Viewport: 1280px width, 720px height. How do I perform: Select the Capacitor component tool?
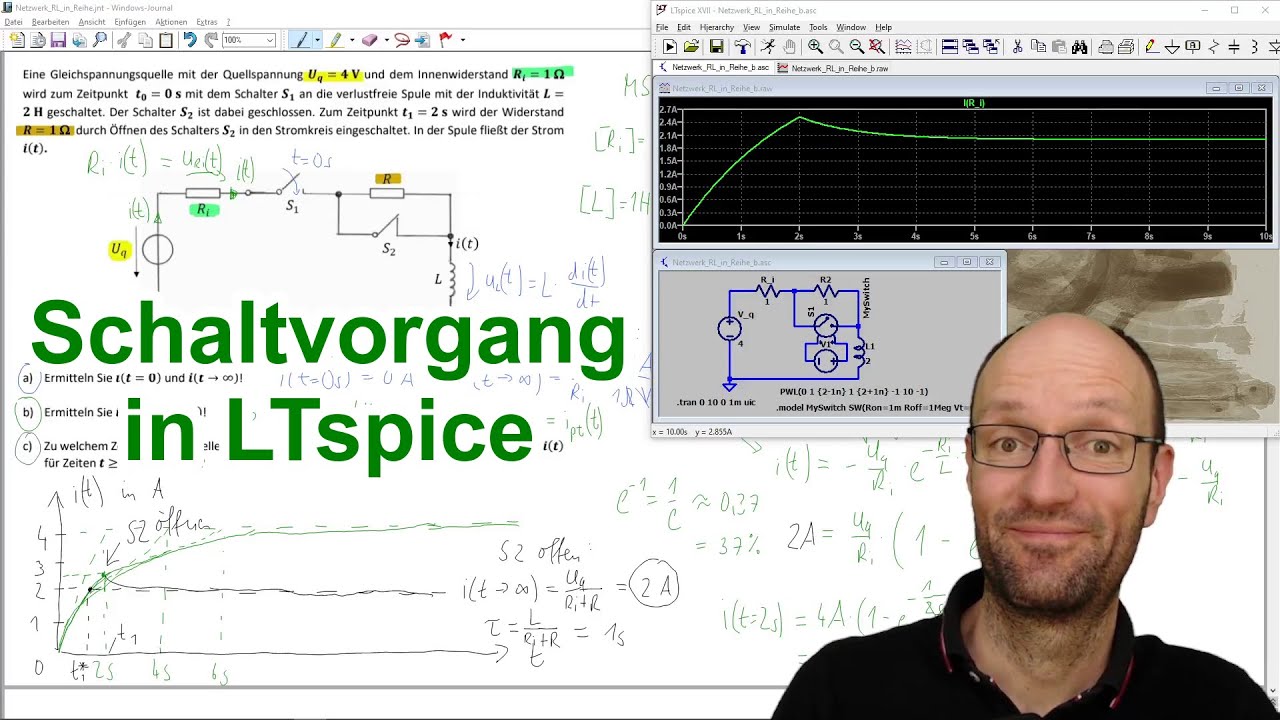click(x=1234, y=47)
